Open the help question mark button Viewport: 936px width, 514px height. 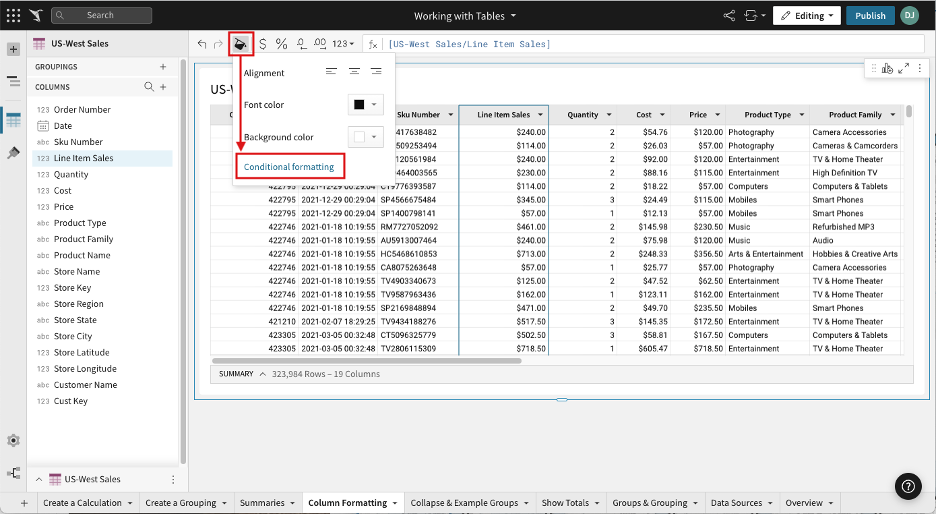coord(908,487)
